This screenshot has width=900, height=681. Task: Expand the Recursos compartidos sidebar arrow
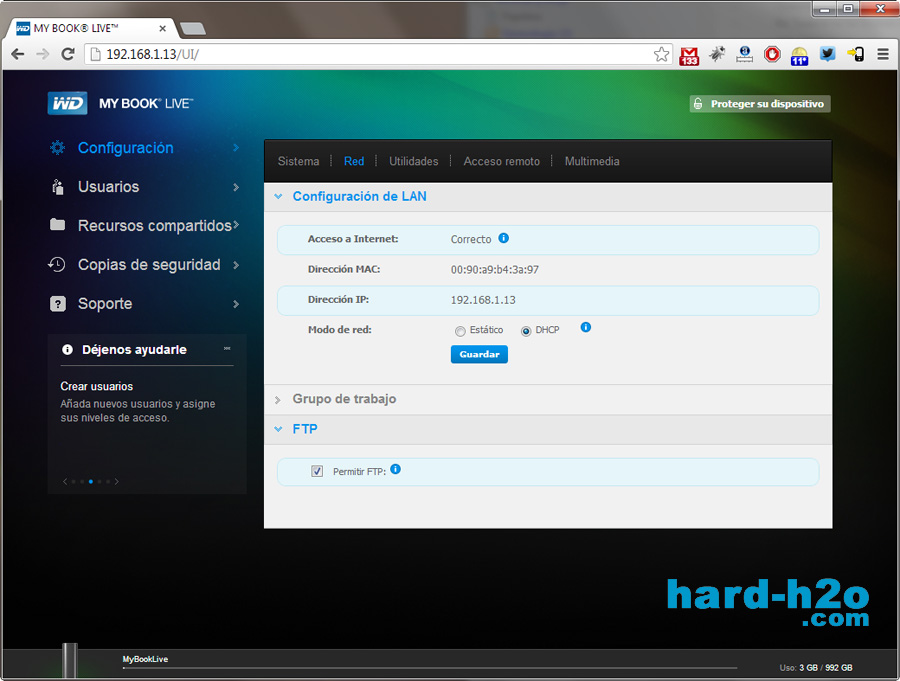(x=236, y=225)
